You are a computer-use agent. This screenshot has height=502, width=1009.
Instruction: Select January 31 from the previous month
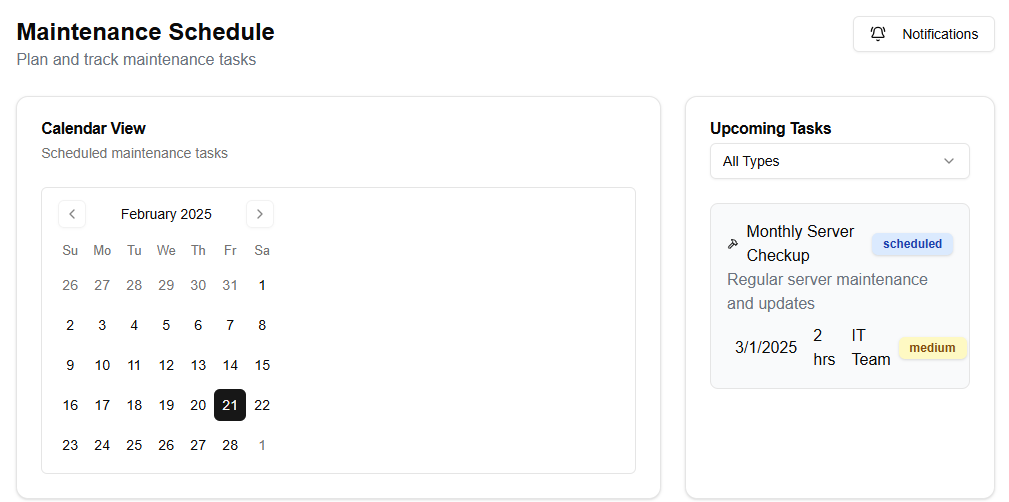[x=230, y=285]
